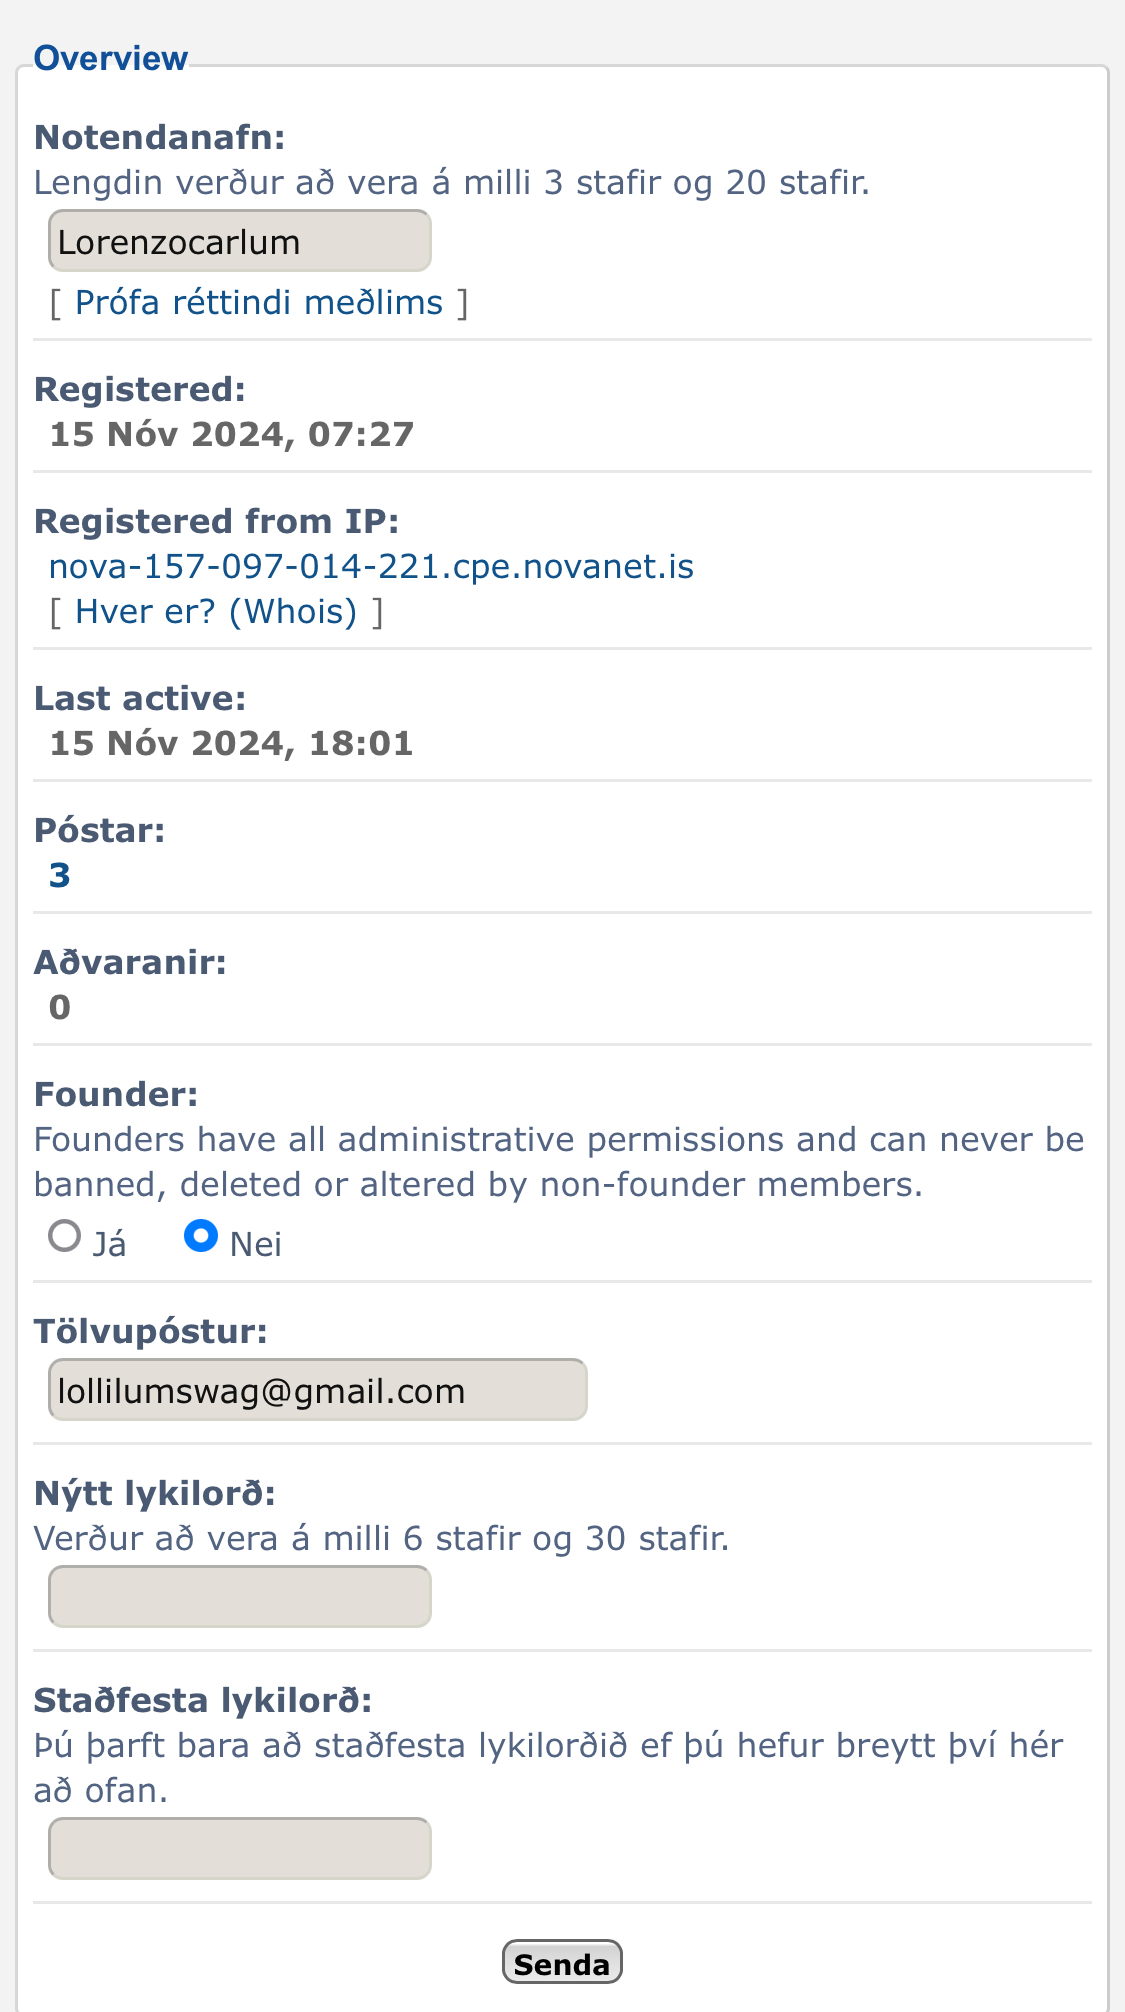Click the Staðfesta lykilorð confirmation field

[239, 1849]
